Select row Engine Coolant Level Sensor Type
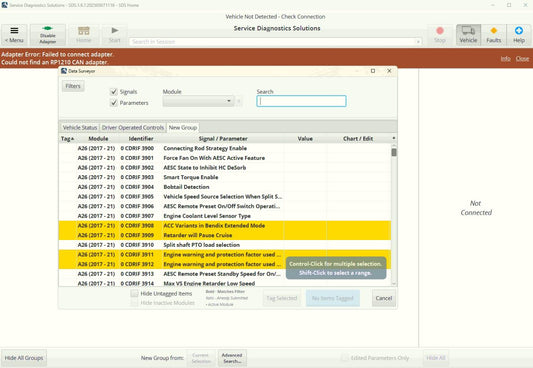533x368 pixels. tap(225, 216)
